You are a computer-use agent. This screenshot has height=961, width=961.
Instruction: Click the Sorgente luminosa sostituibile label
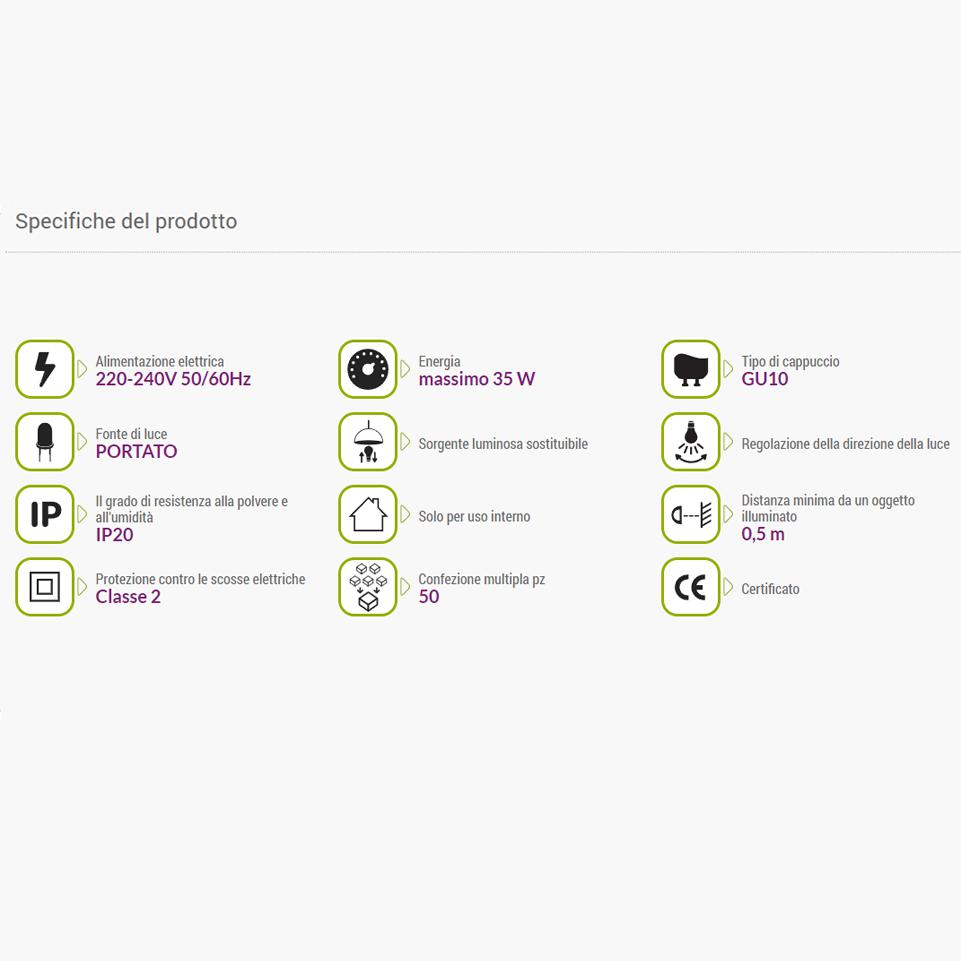point(503,444)
